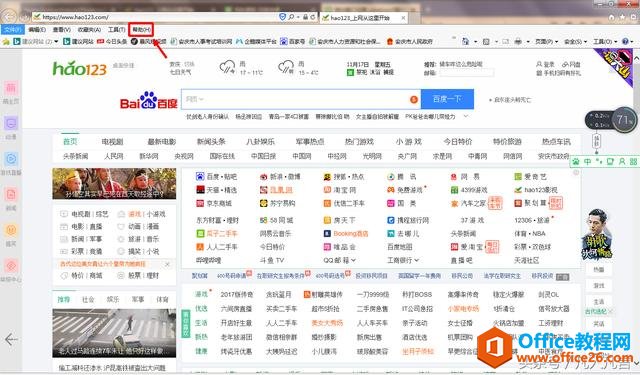Viewport: 640px width, 375px height.
Task: Open the 工具(T) Tools menu in menu bar
Action: 116,30
